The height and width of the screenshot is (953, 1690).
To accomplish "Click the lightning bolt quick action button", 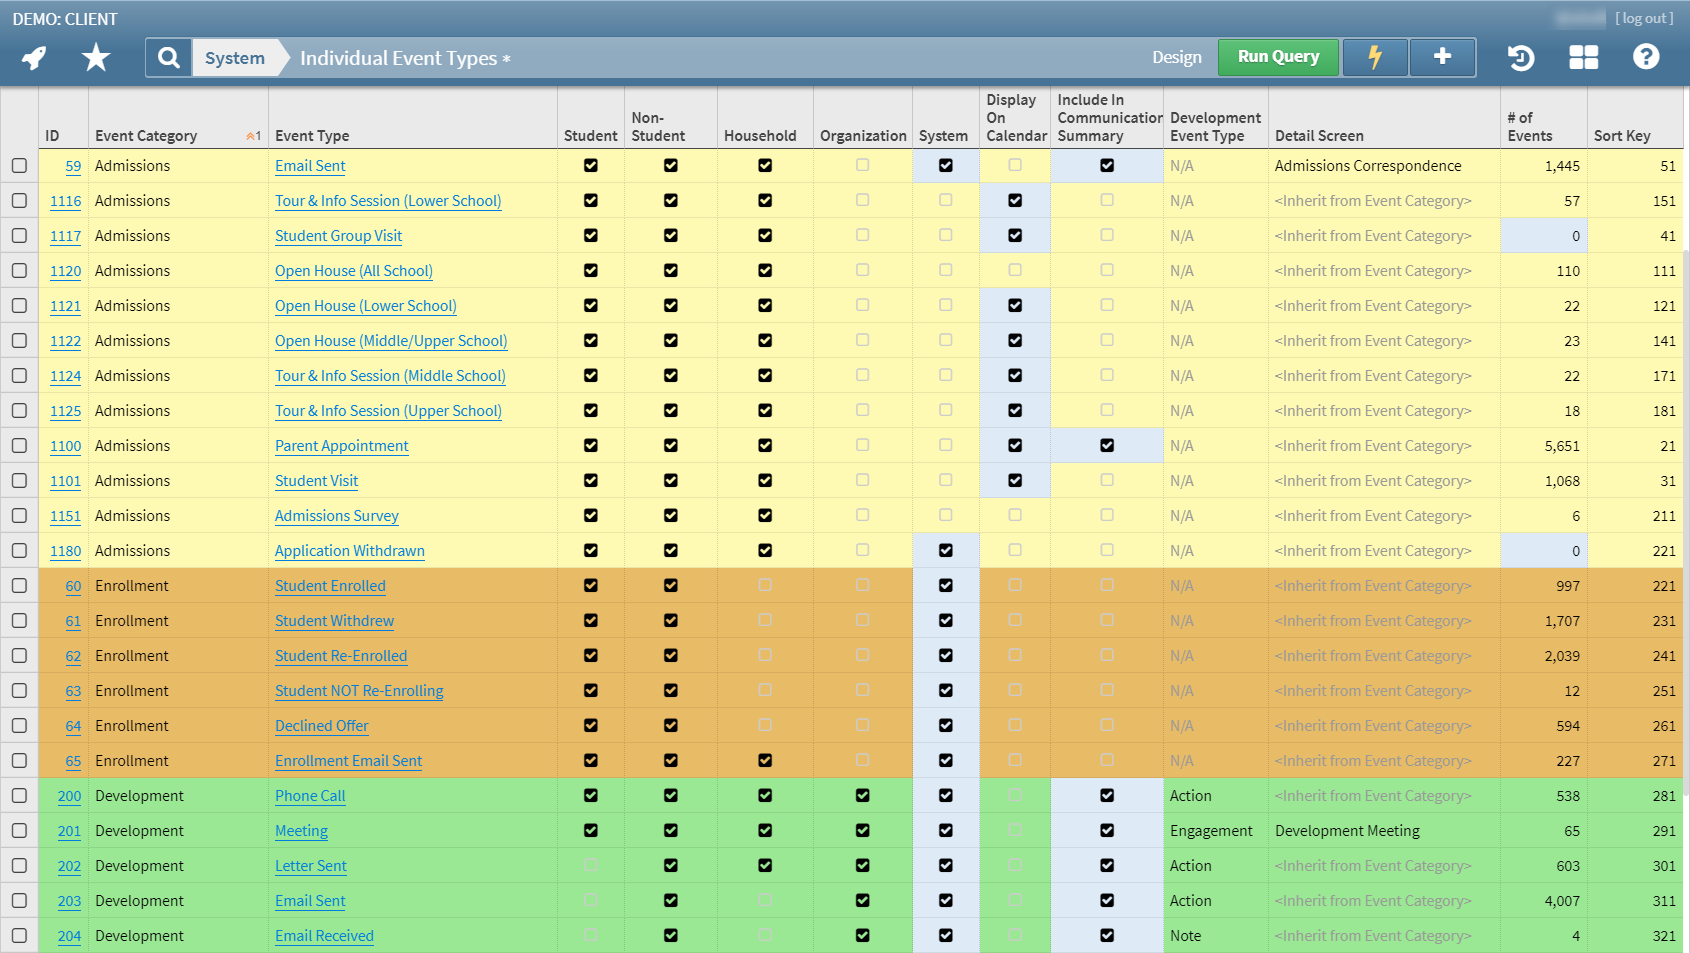I will (x=1375, y=58).
